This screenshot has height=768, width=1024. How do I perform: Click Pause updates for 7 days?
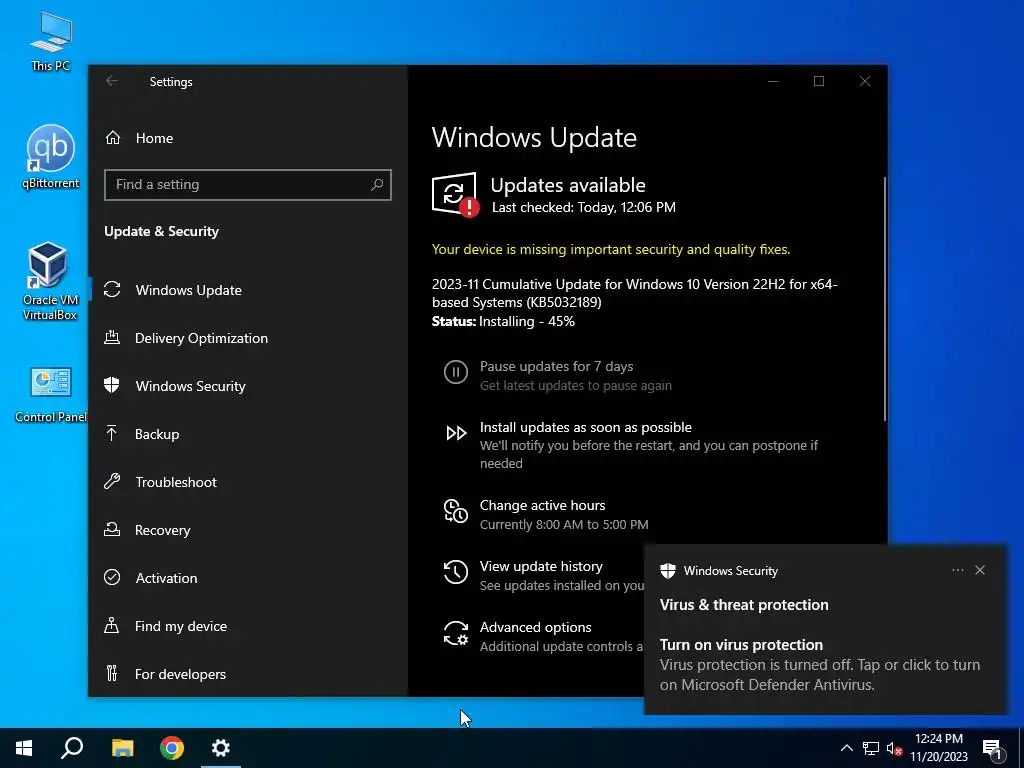pyautogui.click(x=556, y=366)
